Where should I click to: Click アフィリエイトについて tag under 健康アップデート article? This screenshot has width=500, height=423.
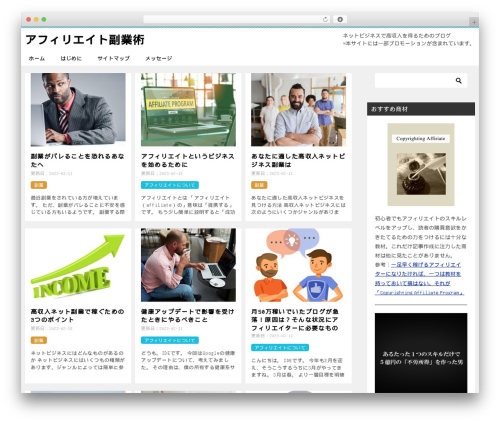click(170, 340)
